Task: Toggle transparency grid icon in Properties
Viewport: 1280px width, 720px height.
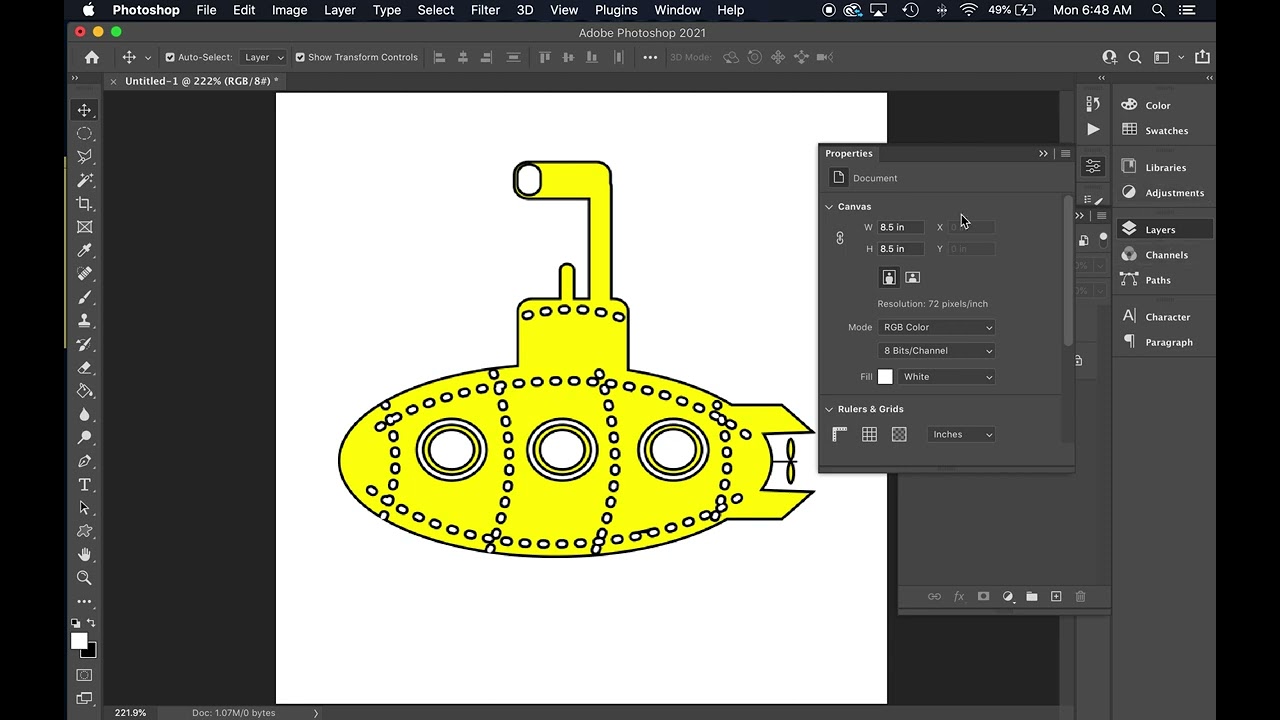Action: click(899, 434)
